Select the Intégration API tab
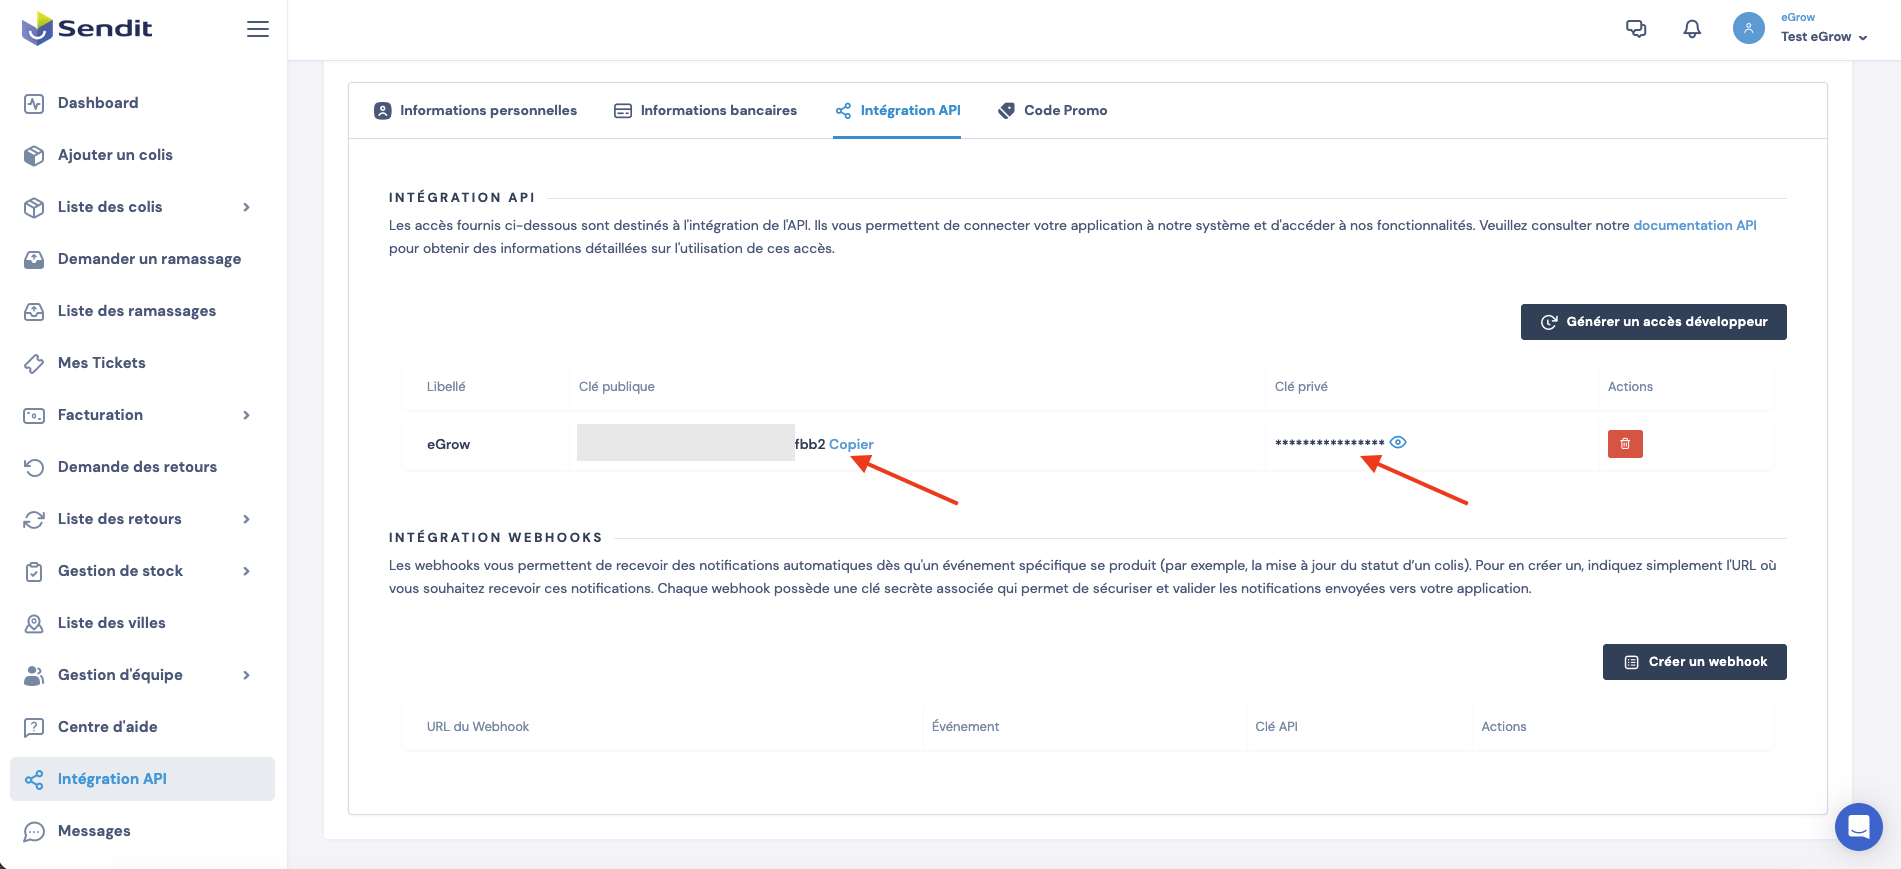 coord(897,110)
